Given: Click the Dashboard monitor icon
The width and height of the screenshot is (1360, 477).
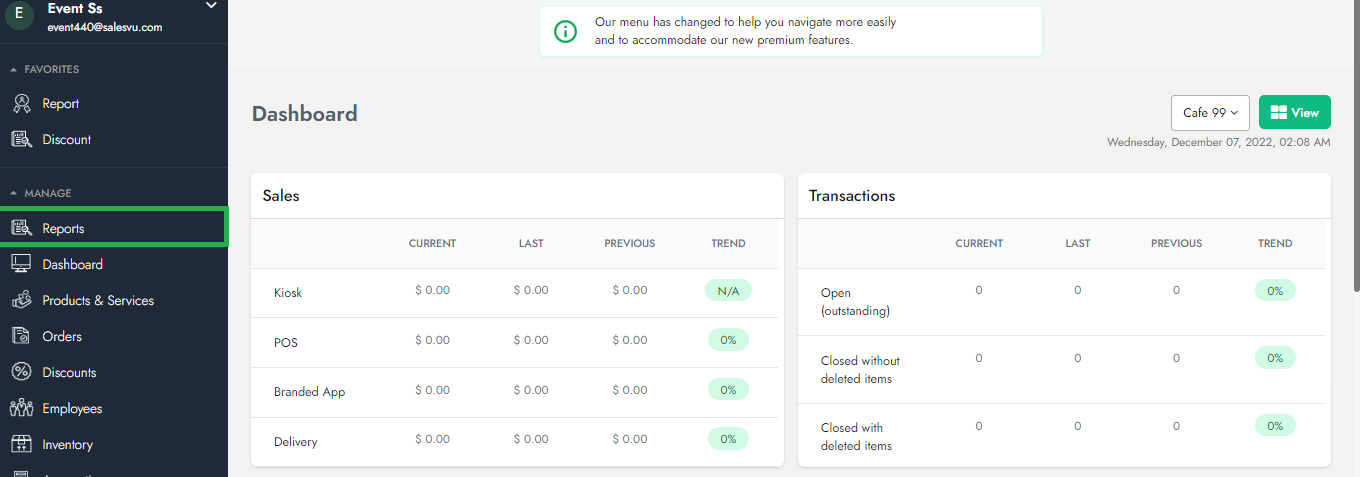Looking at the screenshot, I should click(21, 264).
